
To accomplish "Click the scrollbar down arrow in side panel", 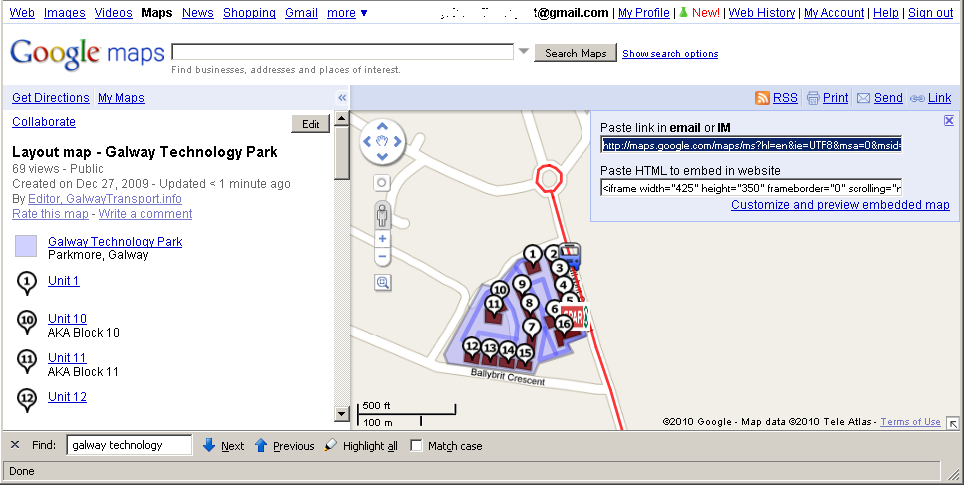I will pyautogui.click(x=342, y=413).
